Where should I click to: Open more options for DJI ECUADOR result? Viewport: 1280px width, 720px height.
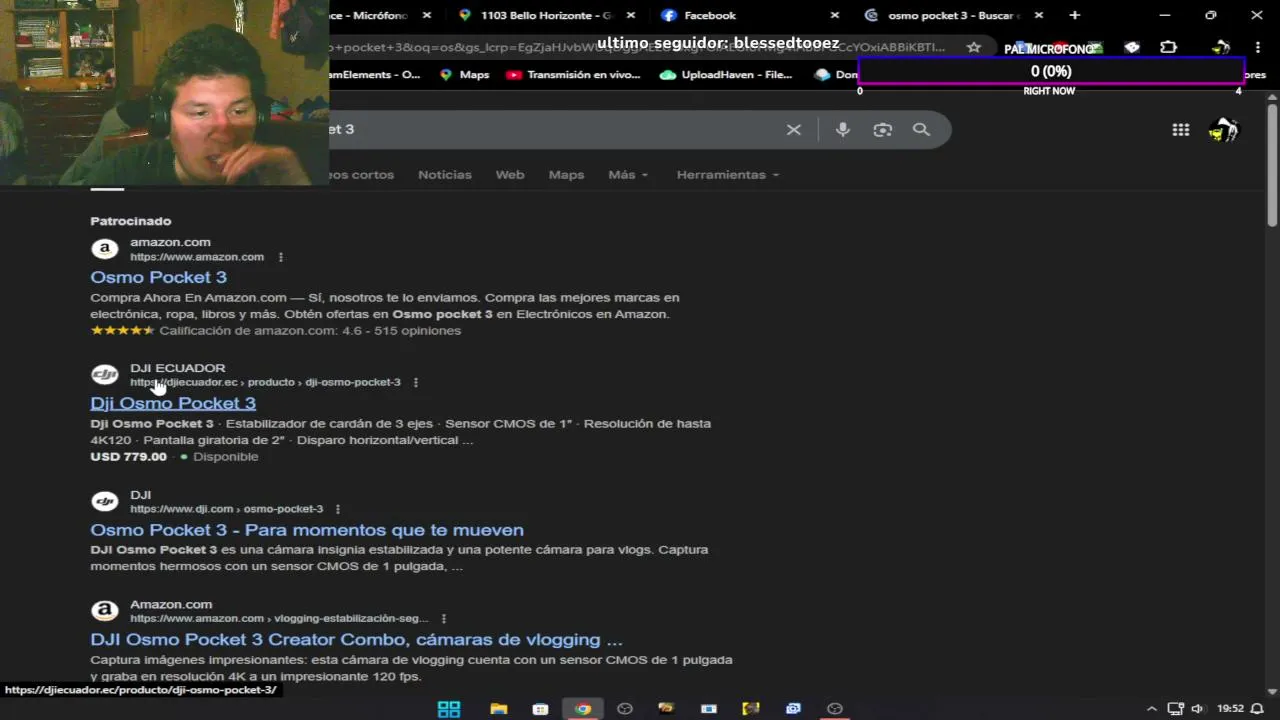(x=416, y=382)
